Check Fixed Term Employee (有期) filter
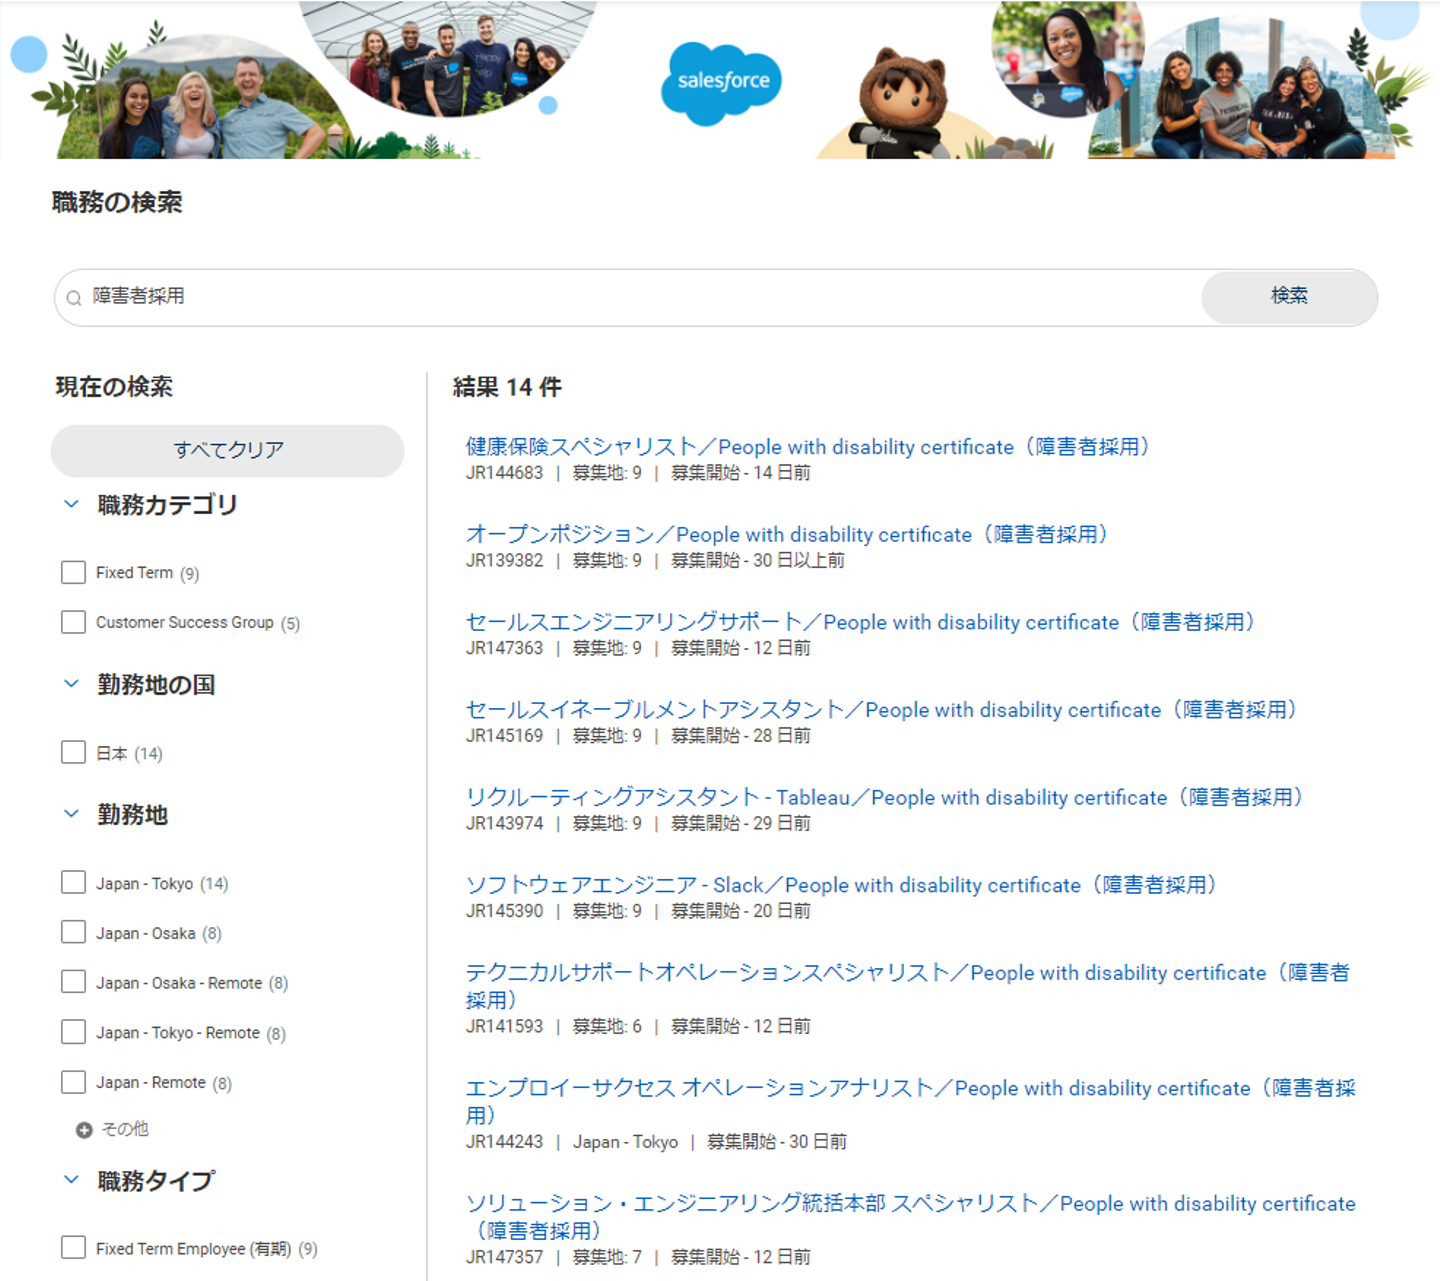 73,1248
